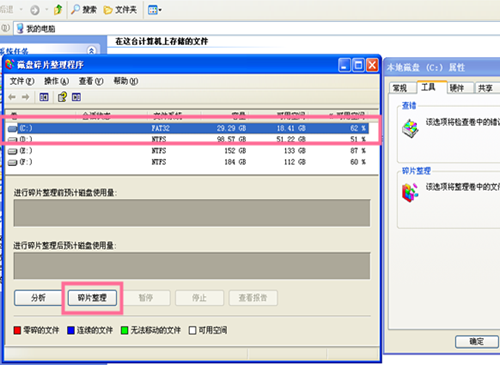The height and width of the screenshot is (365, 500).
Task: Click the 分析 (Analyze) button
Action: (38, 298)
